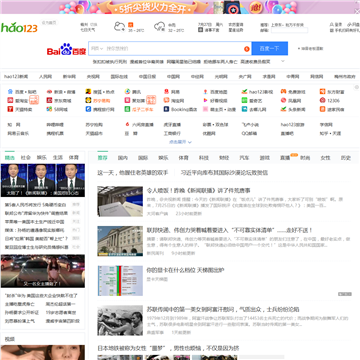
Task: Select the 国内 news tab
Action: point(123,158)
